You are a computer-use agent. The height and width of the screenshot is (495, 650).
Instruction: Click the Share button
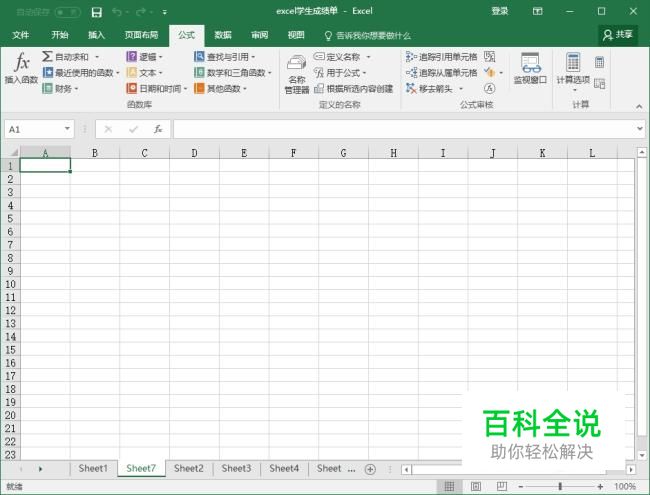point(618,35)
